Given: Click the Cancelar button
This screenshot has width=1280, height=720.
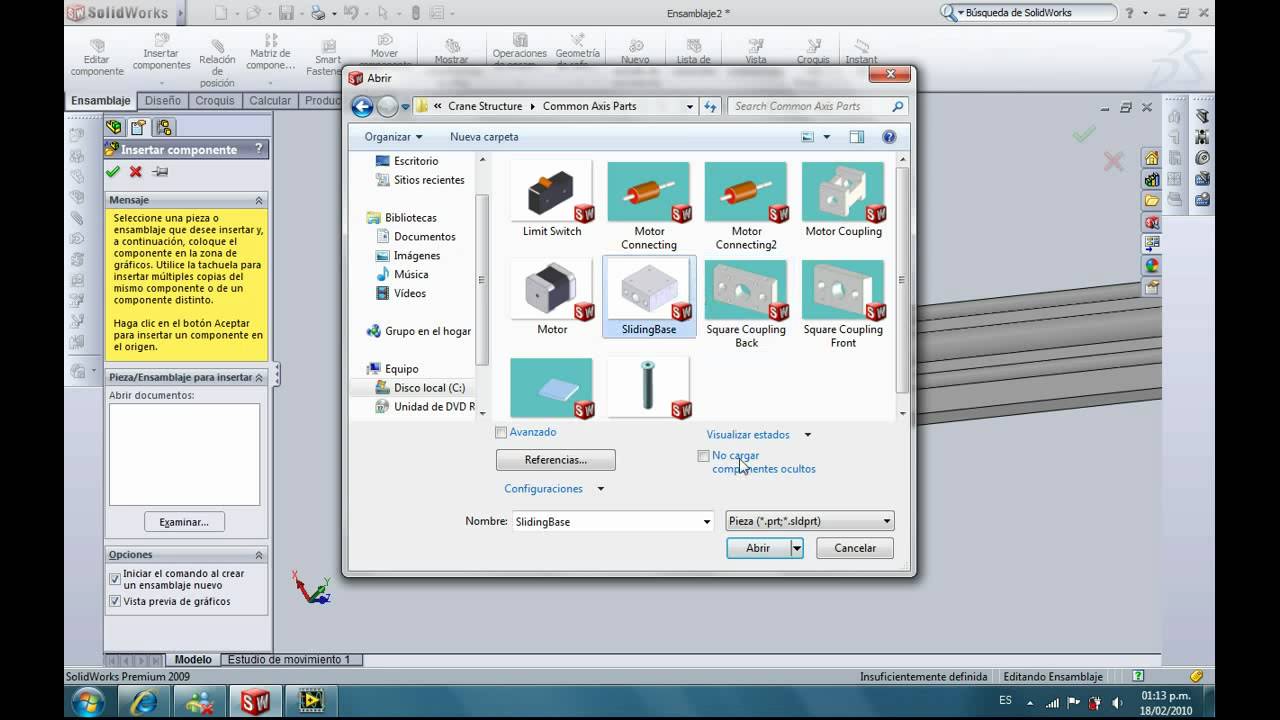Looking at the screenshot, I should pos(855,548).
